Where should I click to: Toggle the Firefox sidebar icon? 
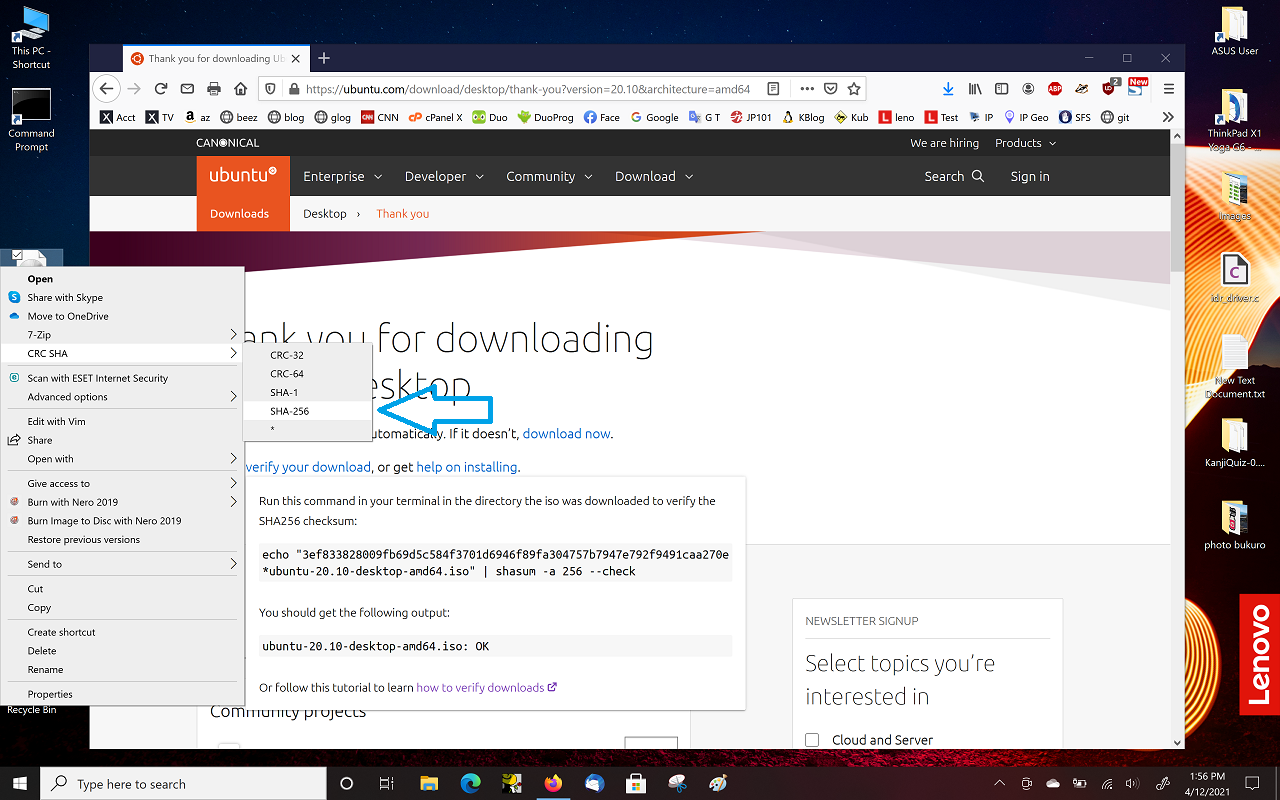tap(1001, 89)
